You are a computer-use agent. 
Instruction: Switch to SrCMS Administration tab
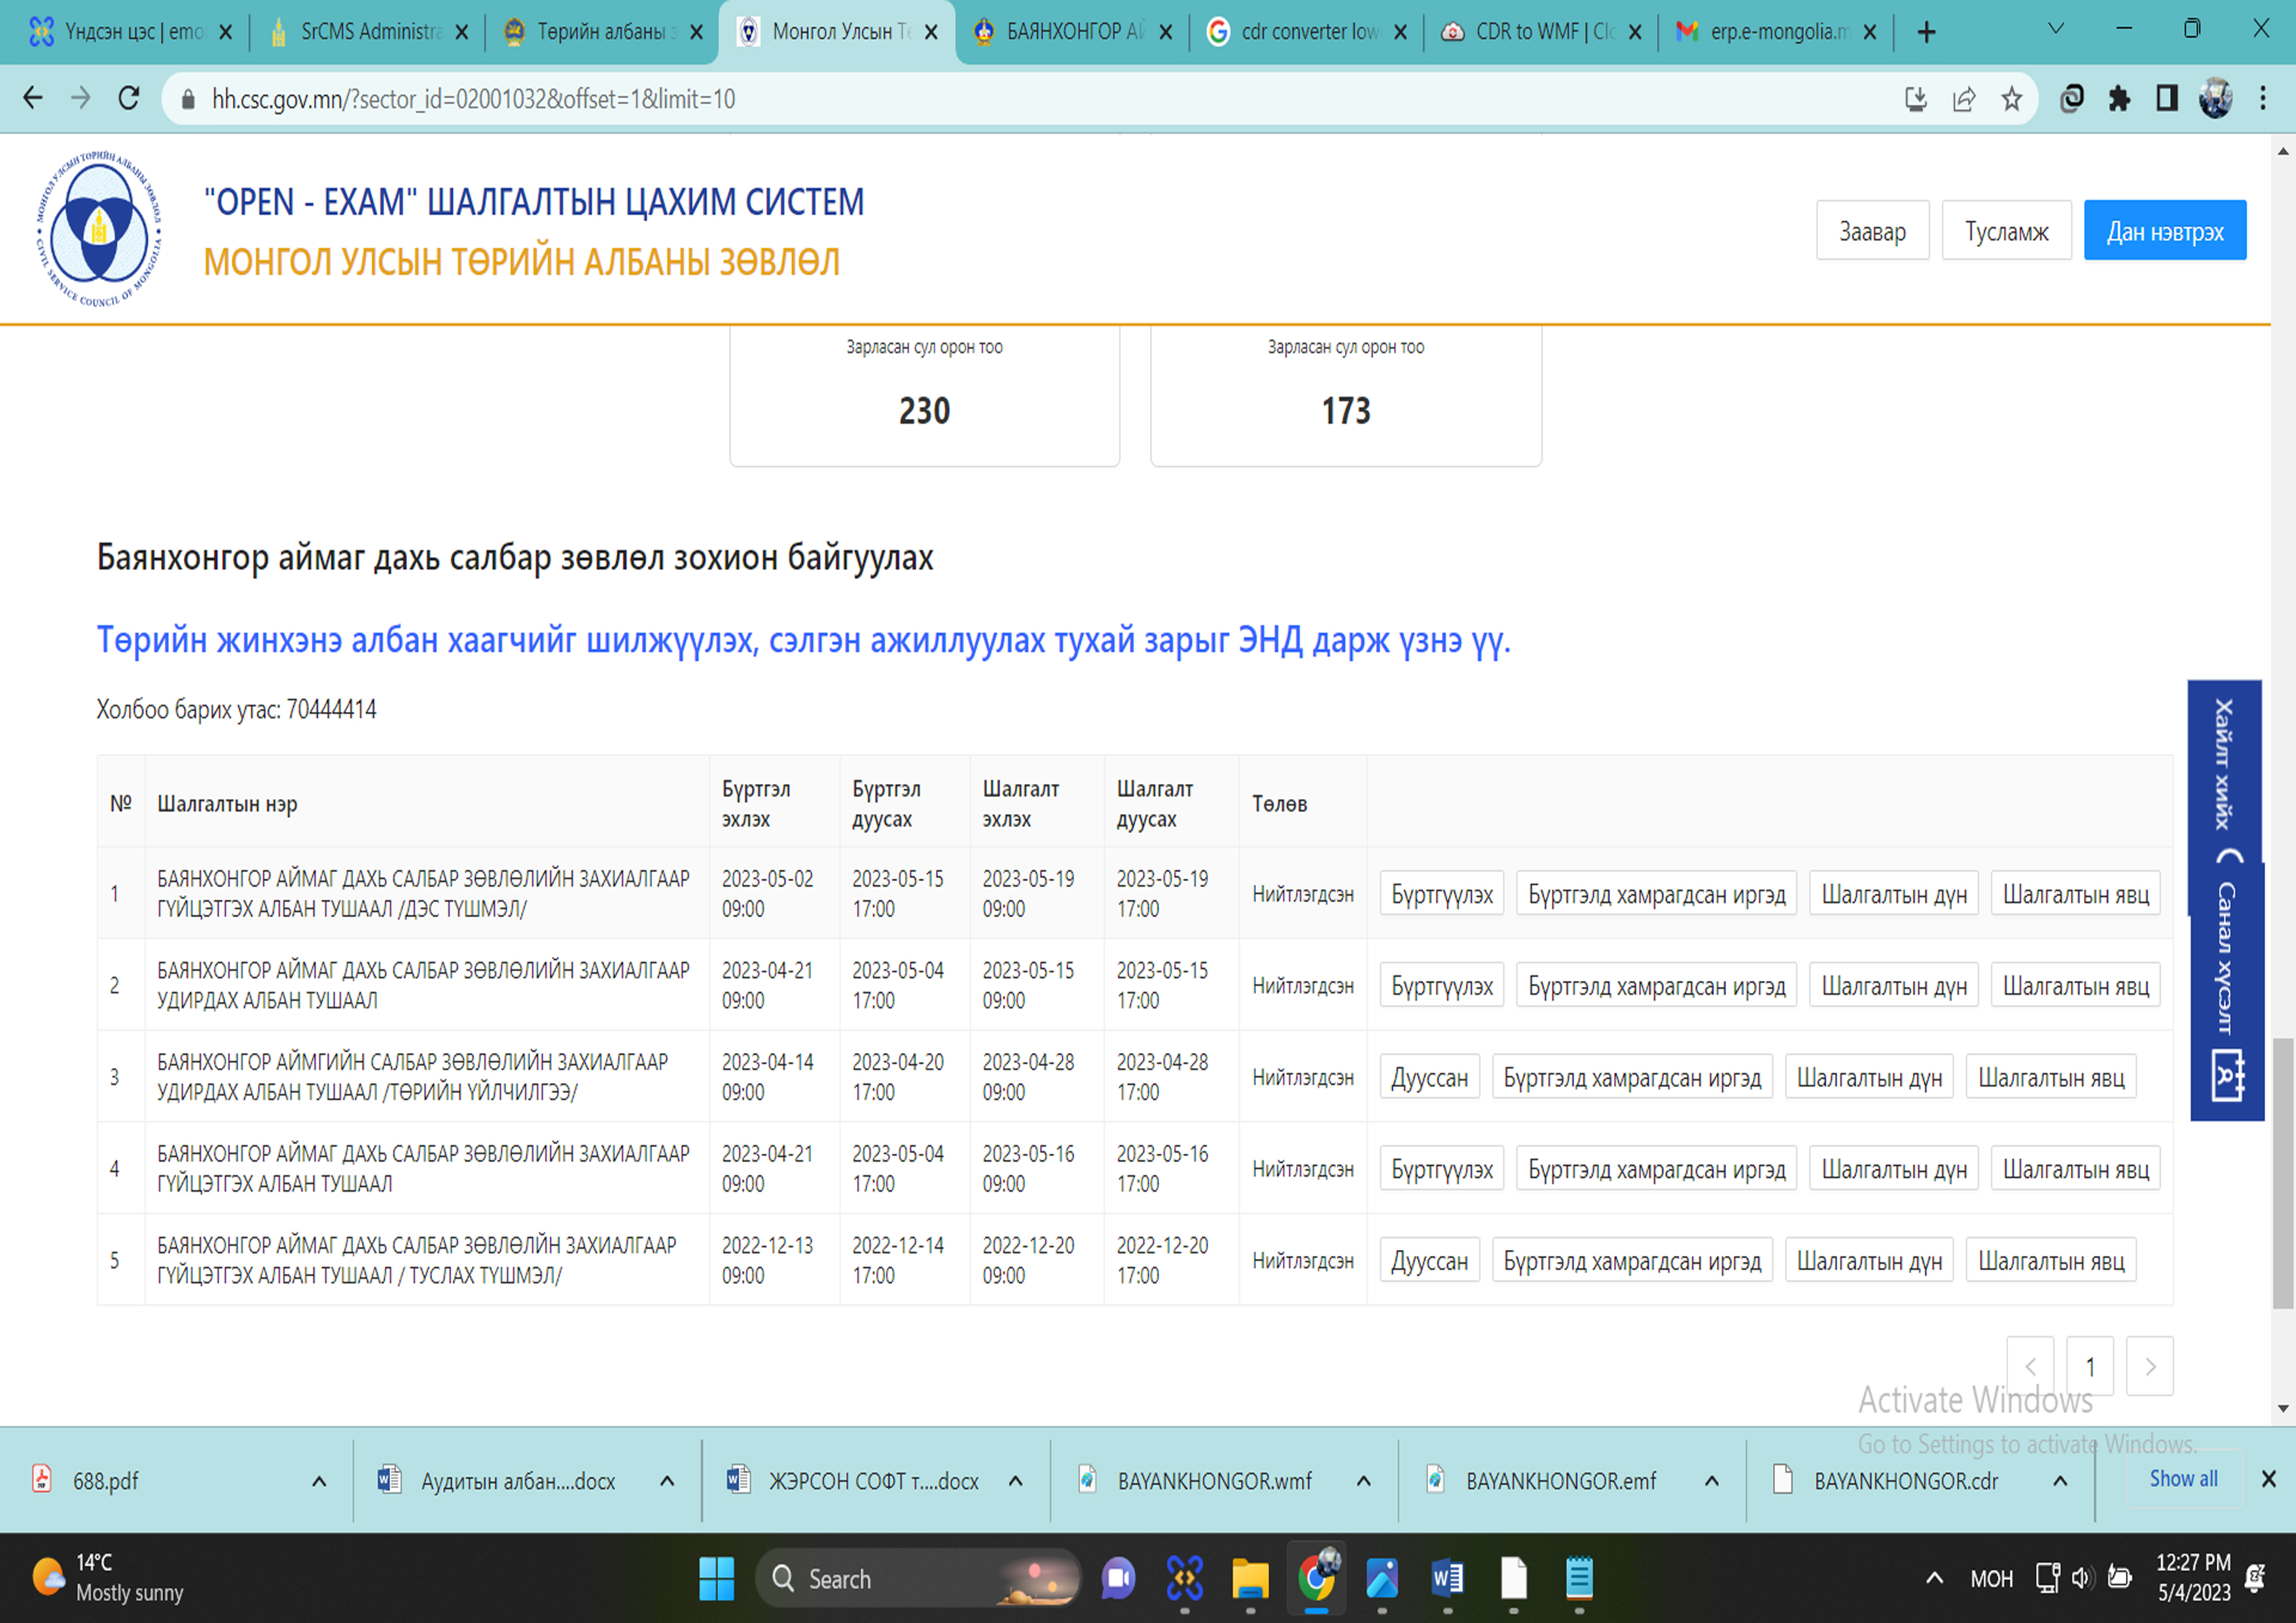pos(370,32)
